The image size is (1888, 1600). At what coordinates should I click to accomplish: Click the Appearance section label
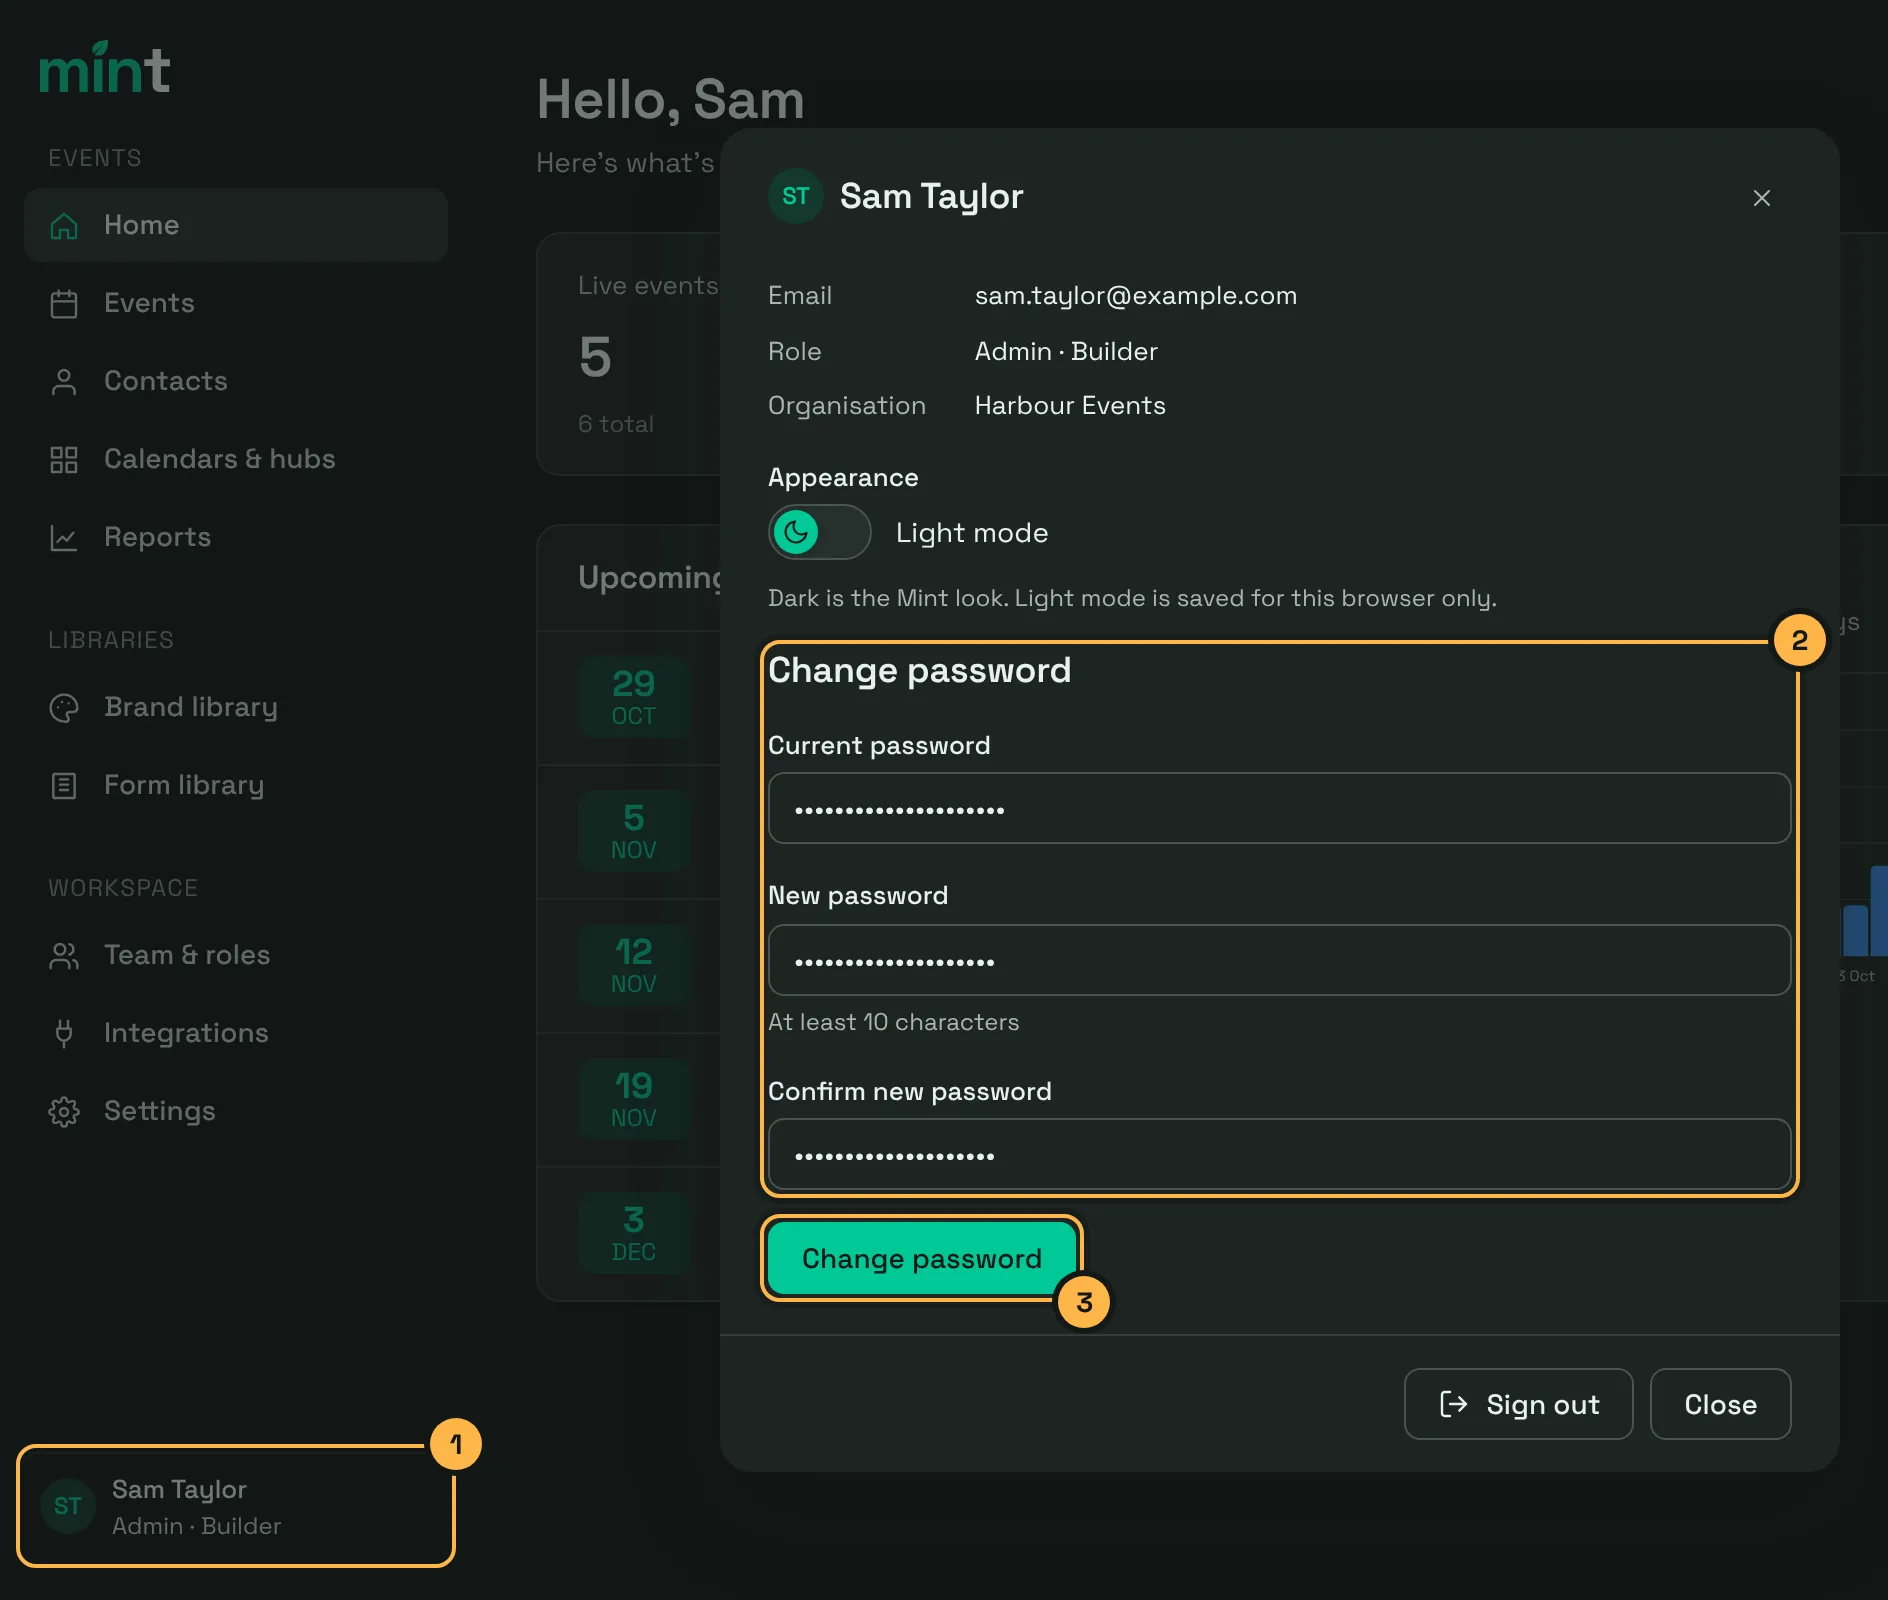[843, 478]
